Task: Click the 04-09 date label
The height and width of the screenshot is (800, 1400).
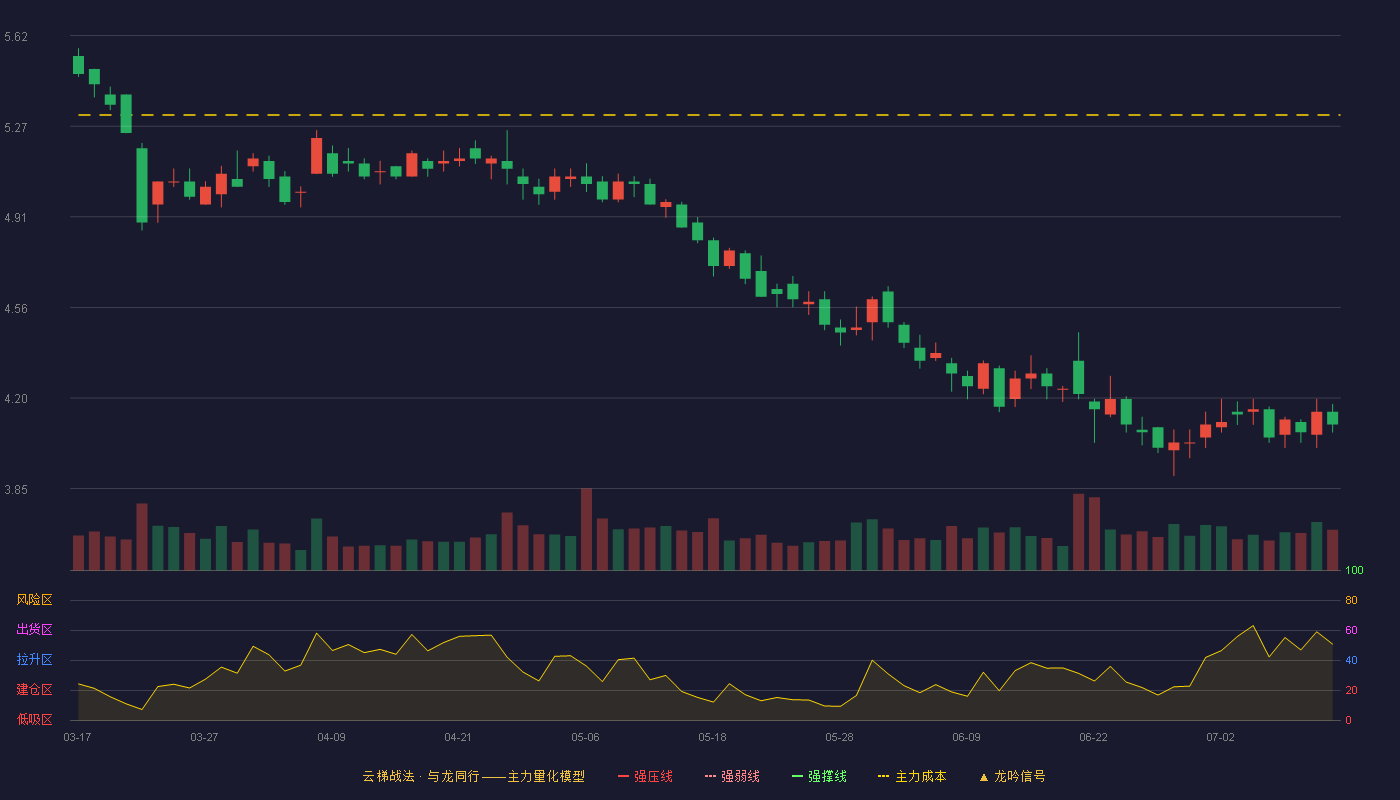Action: [331, 737]
